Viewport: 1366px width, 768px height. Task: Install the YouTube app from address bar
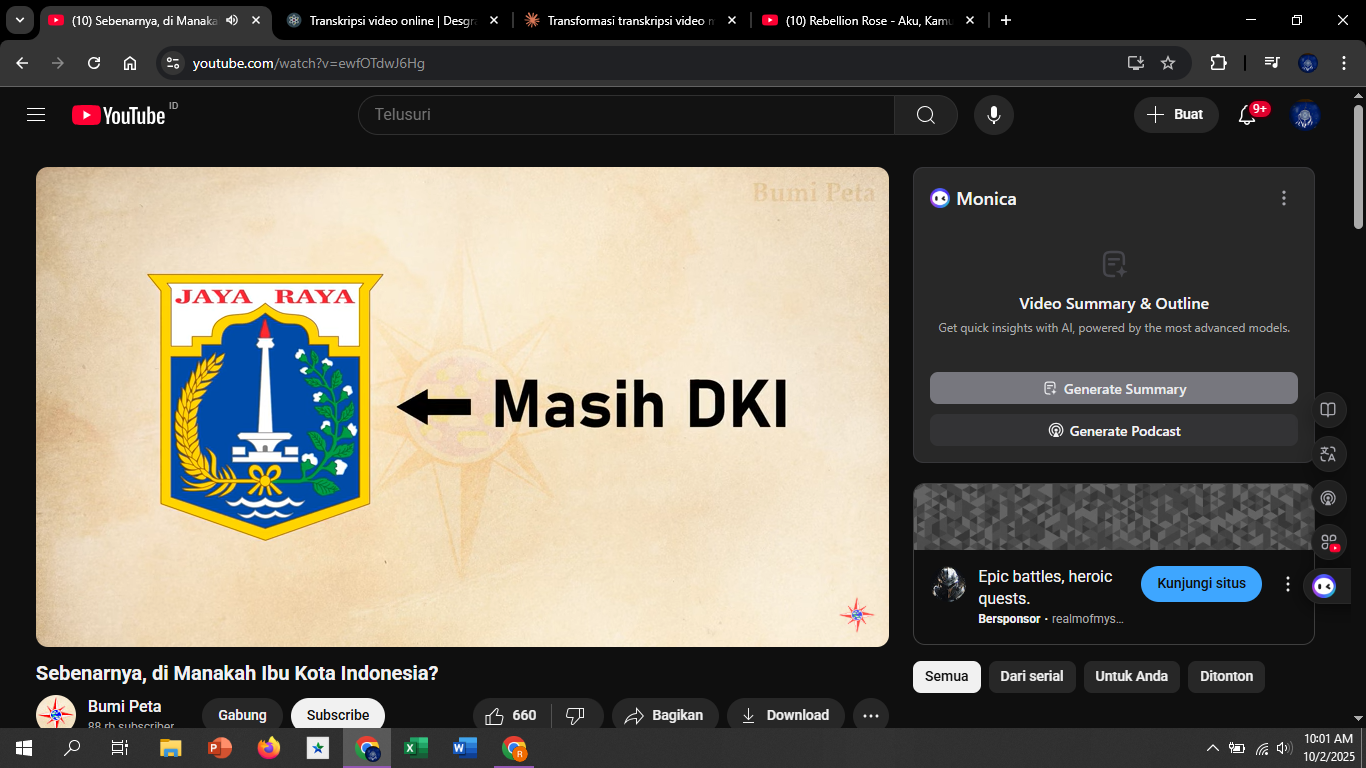pos(1135,63)
